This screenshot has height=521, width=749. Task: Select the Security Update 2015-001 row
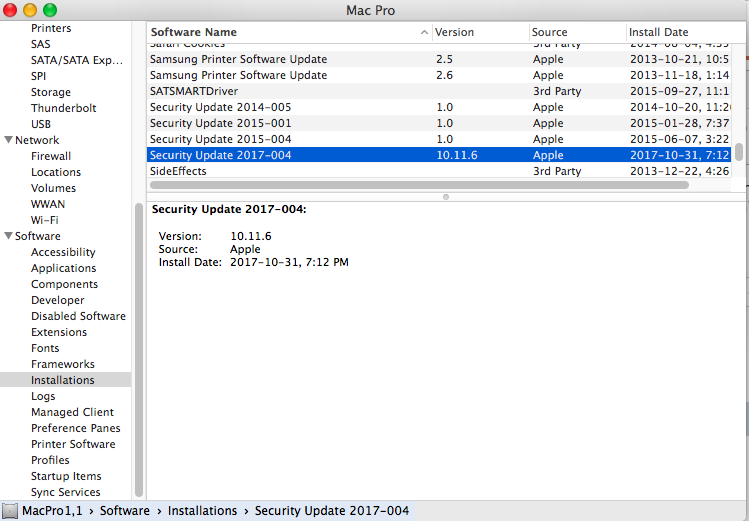[x=439, y=123]
